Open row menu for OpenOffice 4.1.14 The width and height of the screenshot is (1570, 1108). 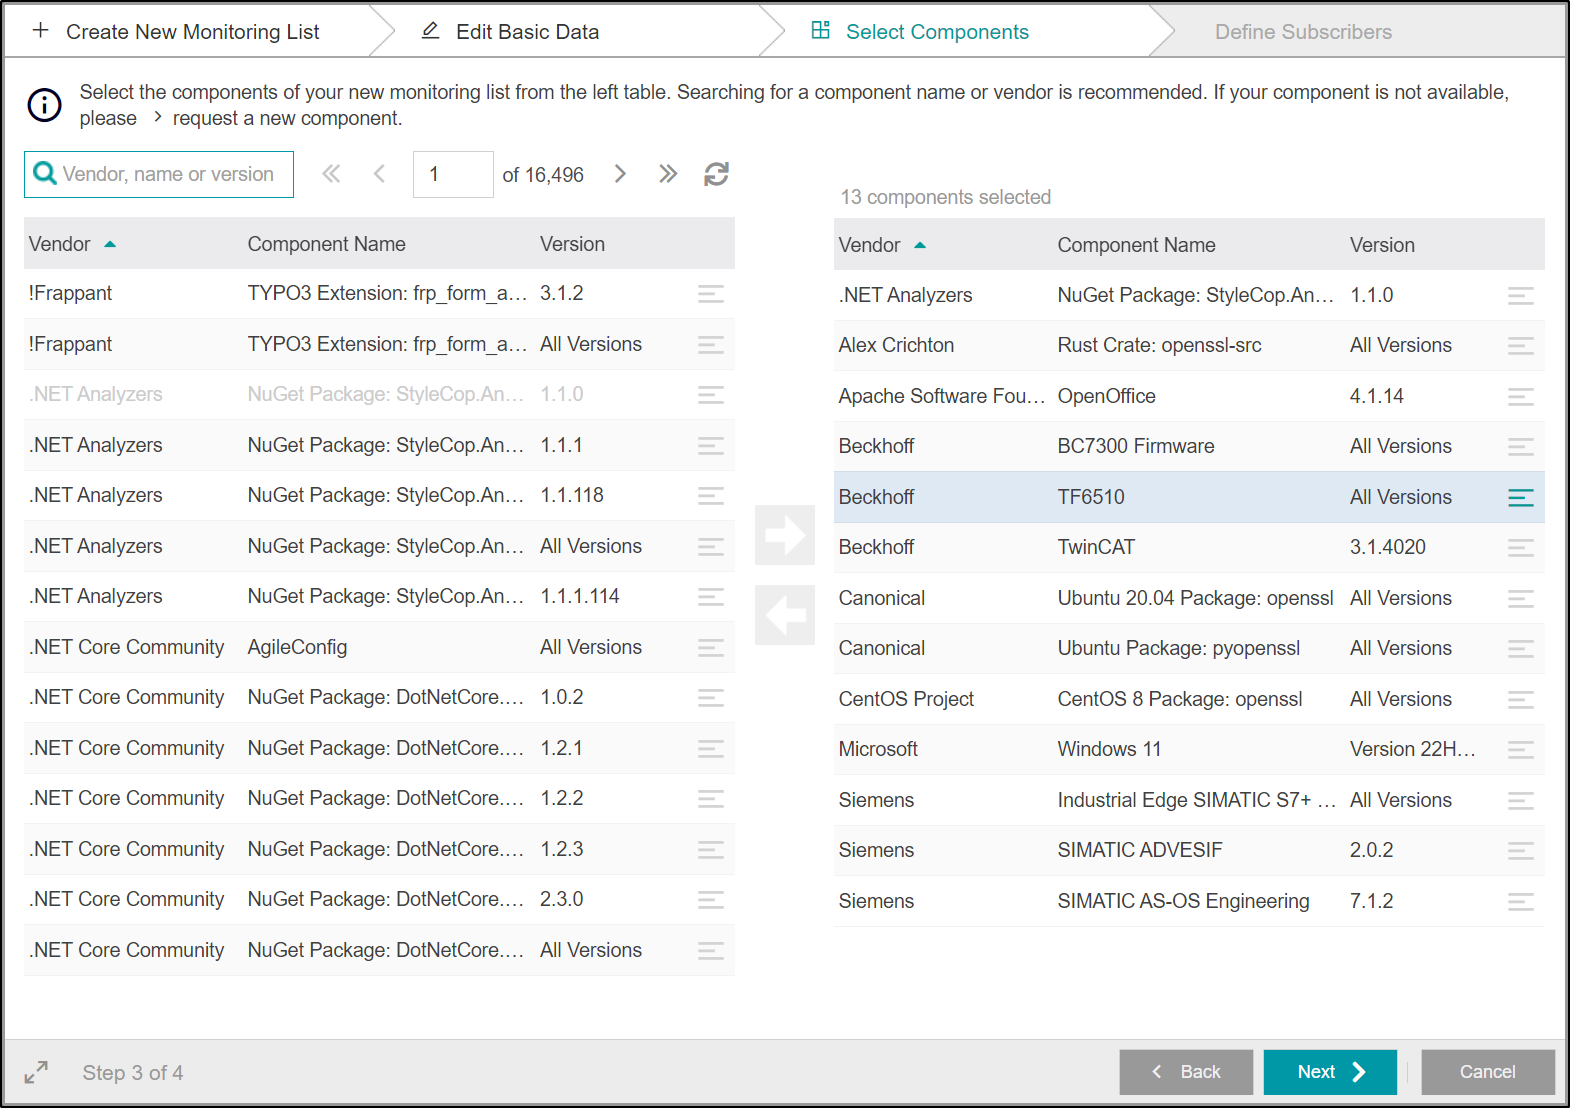point(1521,396)
